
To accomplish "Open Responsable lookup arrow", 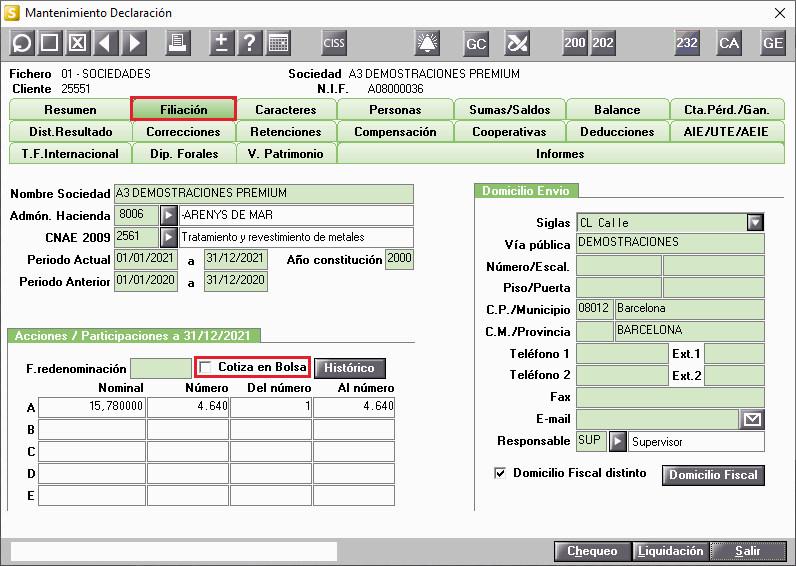I will [x=617, y=441].
